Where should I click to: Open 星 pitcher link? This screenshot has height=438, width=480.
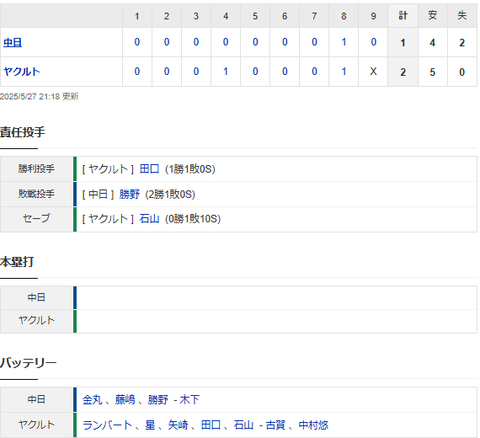point(150,425)
